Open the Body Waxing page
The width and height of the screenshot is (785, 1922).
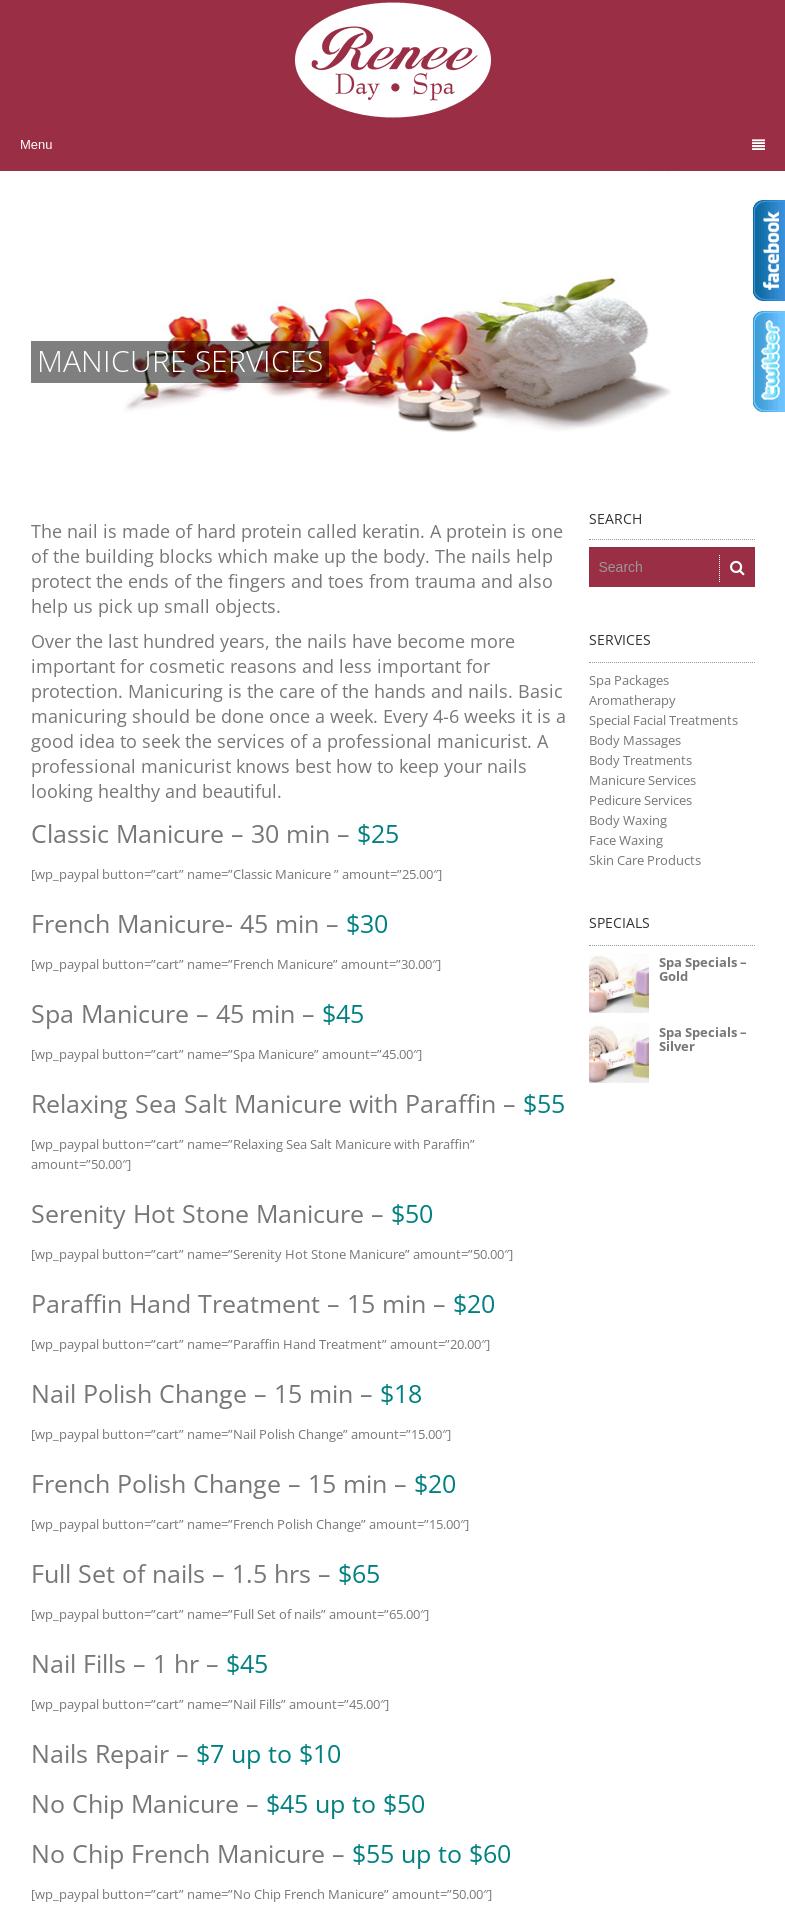(x=627, y=820)
